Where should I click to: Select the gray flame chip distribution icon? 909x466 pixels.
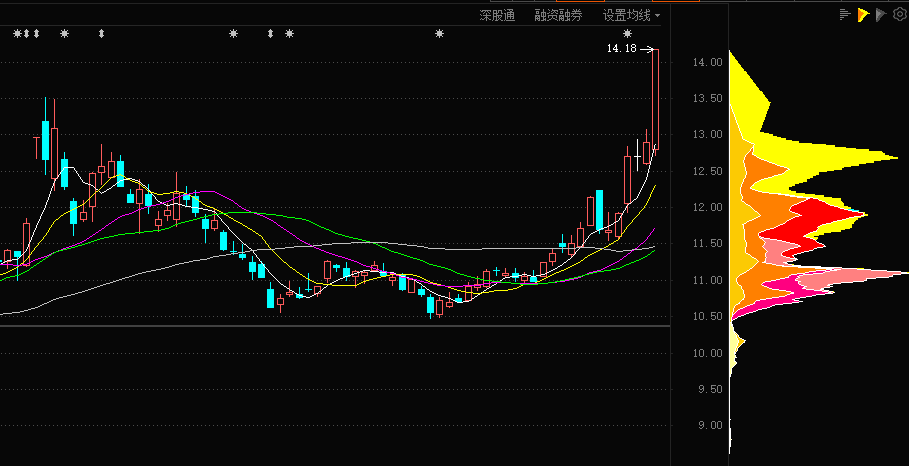[881, 14]
